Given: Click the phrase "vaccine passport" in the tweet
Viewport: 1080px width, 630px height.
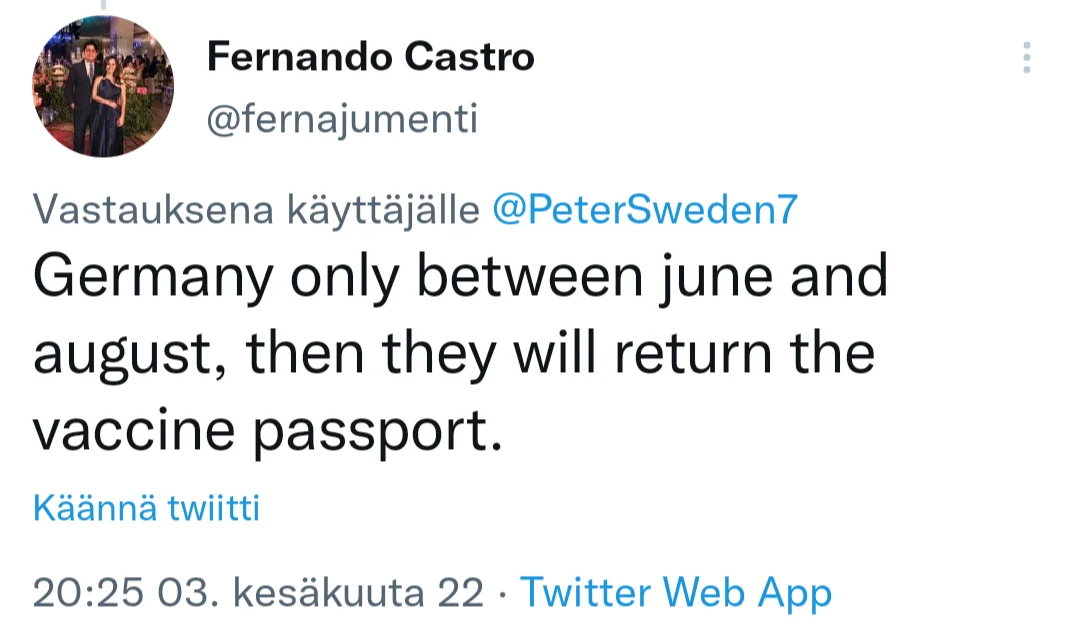Looking at the screenshot, I should click(266, 430).
